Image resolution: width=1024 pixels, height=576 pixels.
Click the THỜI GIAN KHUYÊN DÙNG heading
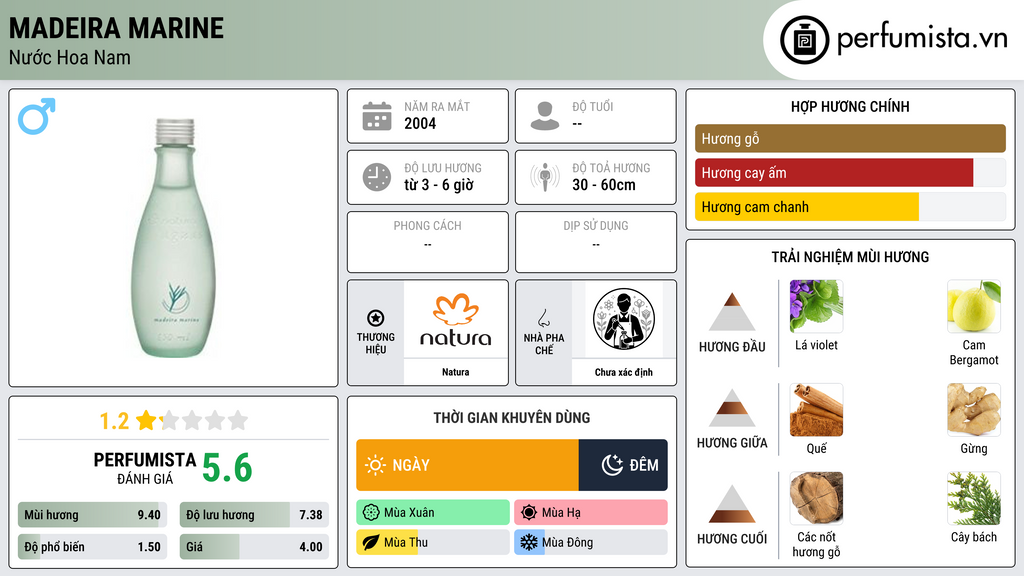point(512,417)
